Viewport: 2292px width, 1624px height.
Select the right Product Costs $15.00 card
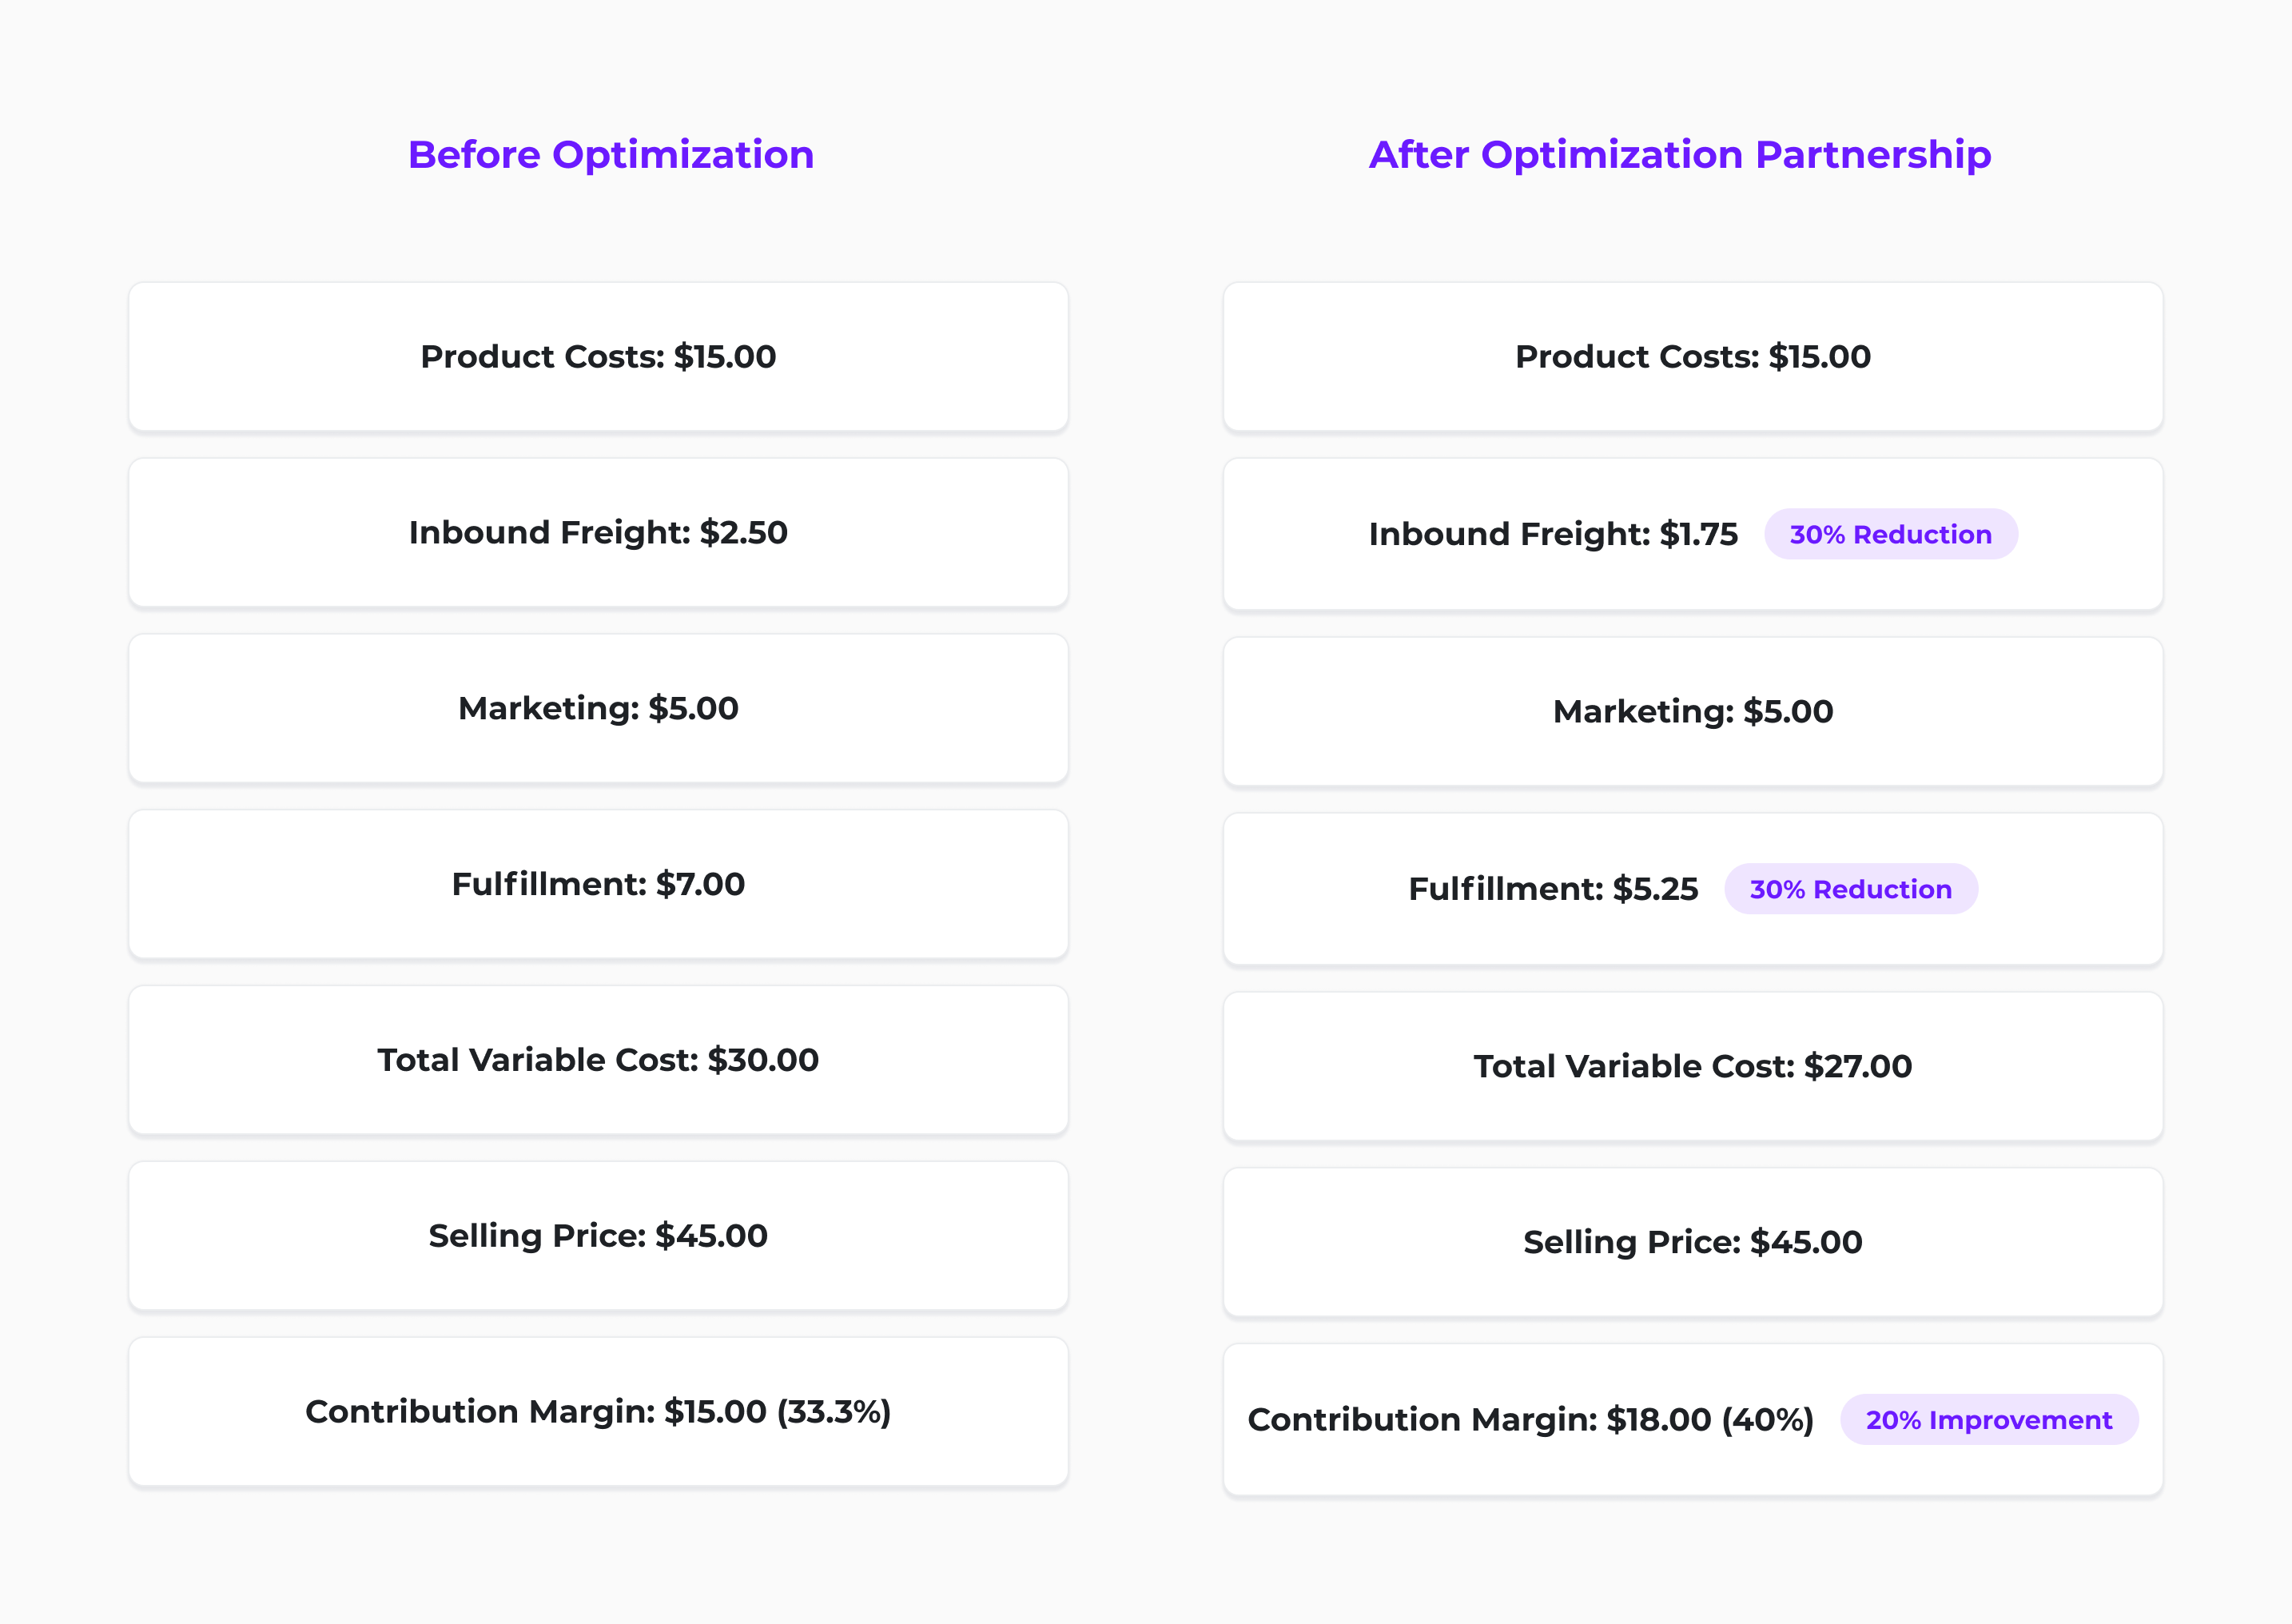click(x=1692, y=357)
